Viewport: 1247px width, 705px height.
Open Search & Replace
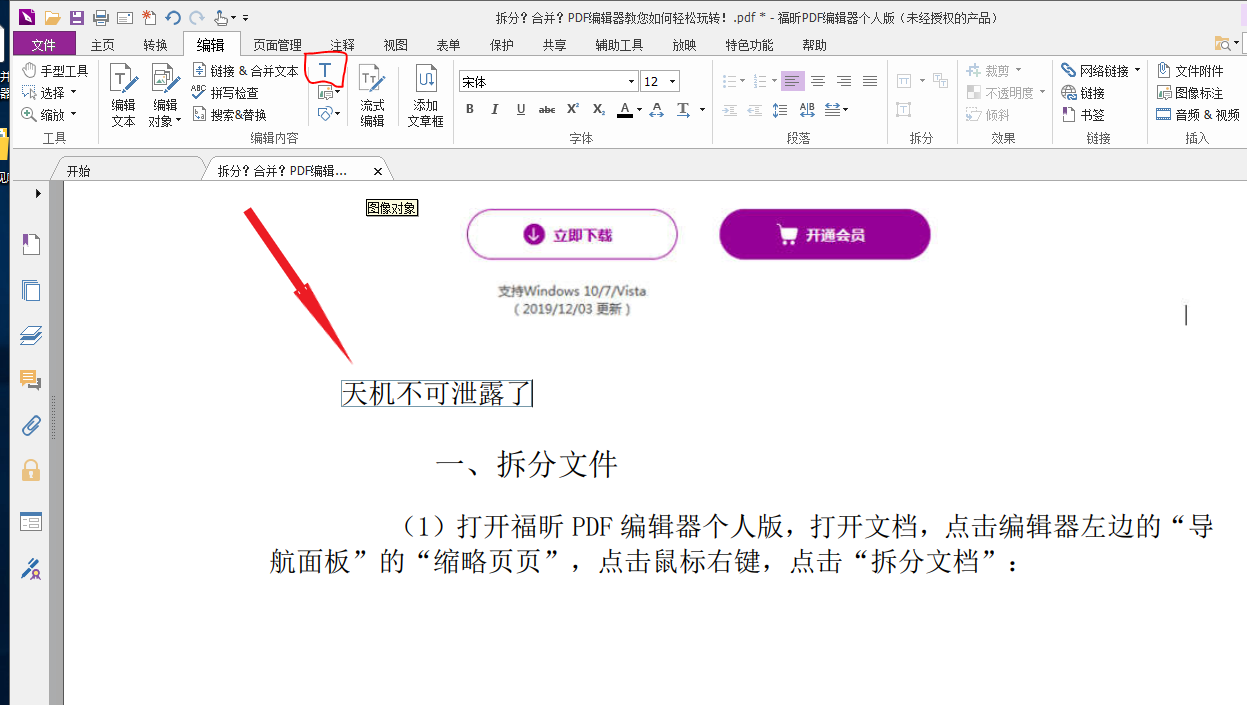[229, 115]
